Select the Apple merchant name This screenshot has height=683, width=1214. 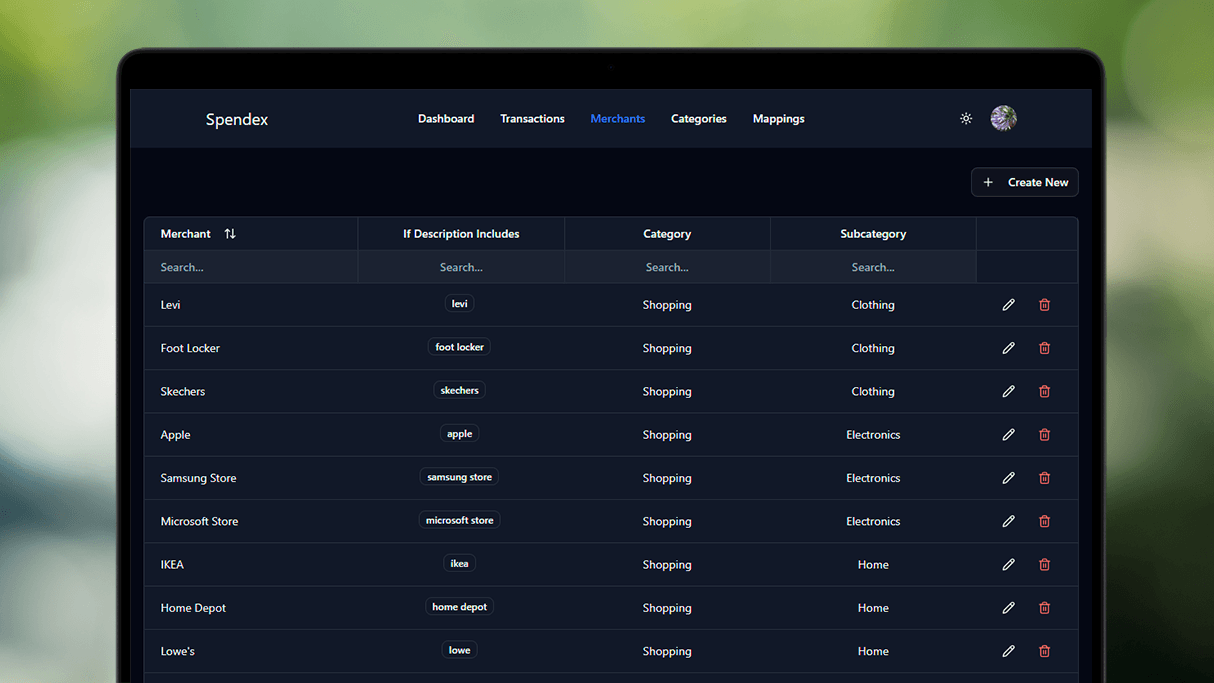tap(176, 435)
